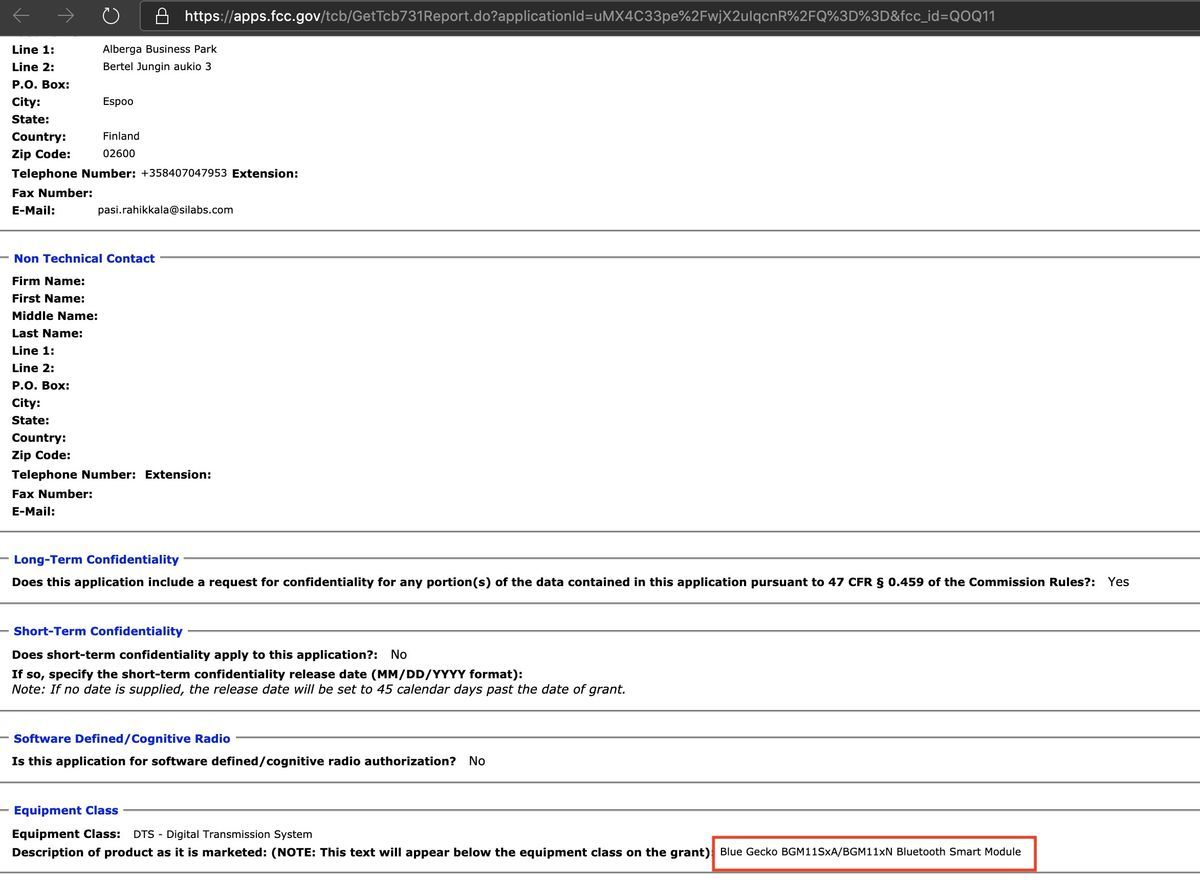
Task: Click the apps.fcc.gov URL in address bar
Action: (x=590, y=16)
